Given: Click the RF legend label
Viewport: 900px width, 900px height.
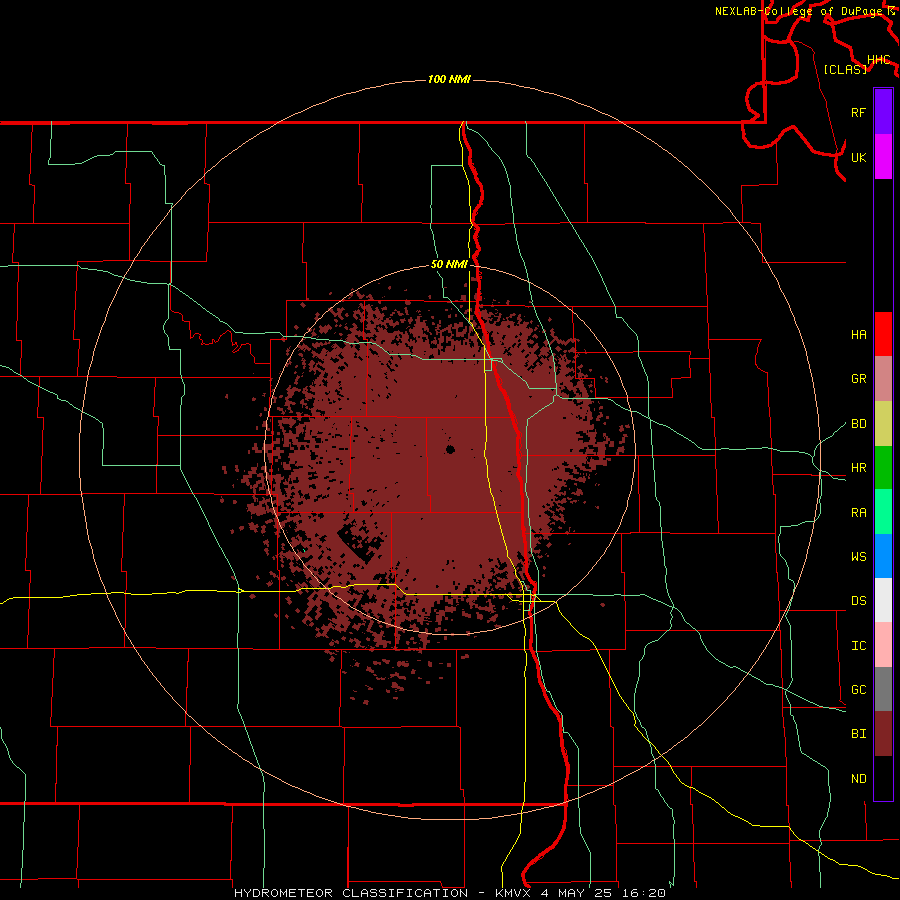Looking at the screenshot, I should (x=859, y=112).
